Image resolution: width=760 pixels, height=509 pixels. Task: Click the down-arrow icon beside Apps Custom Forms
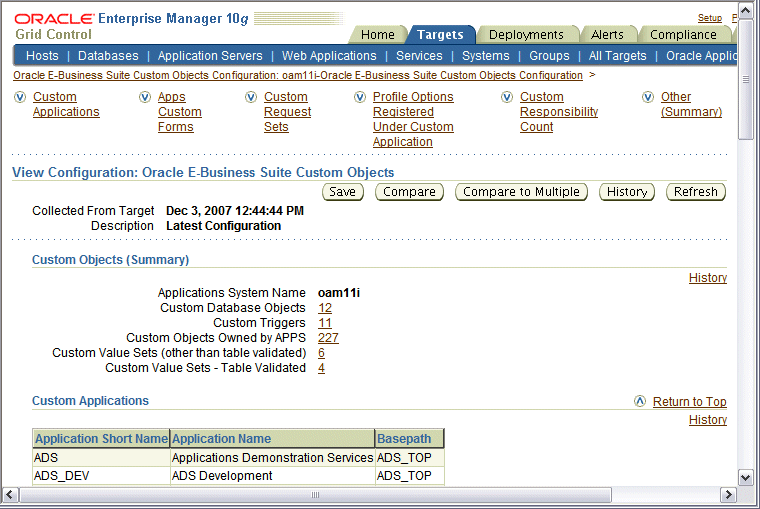tap(145, 97)
